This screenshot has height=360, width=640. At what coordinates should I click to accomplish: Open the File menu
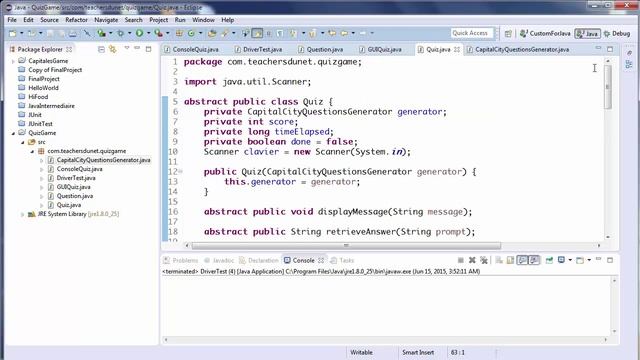click(x=12, y=20)
